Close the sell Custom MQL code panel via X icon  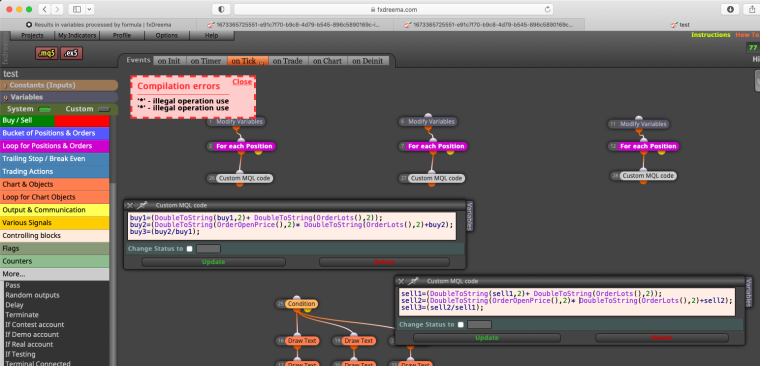click(x=401, y=281)
